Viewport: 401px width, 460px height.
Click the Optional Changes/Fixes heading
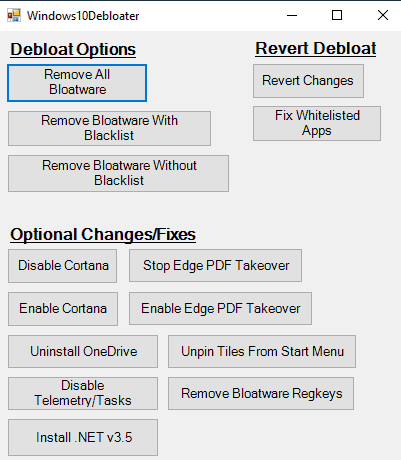[x=103, y=235]
